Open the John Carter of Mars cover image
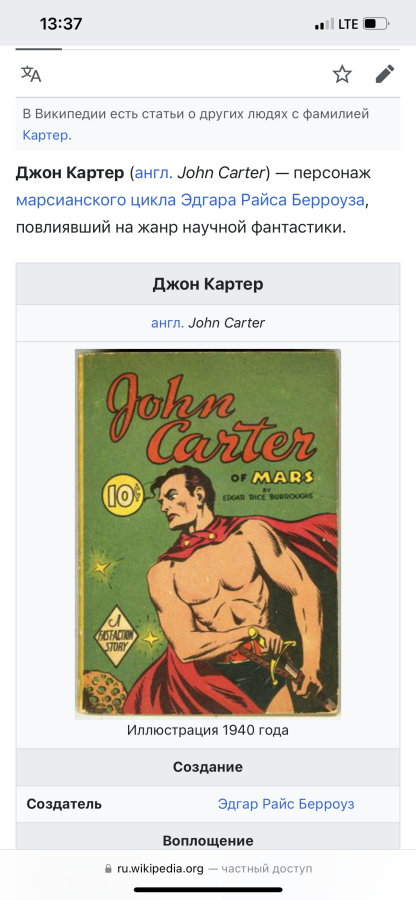The image size is (416, 900). [208, 534]
